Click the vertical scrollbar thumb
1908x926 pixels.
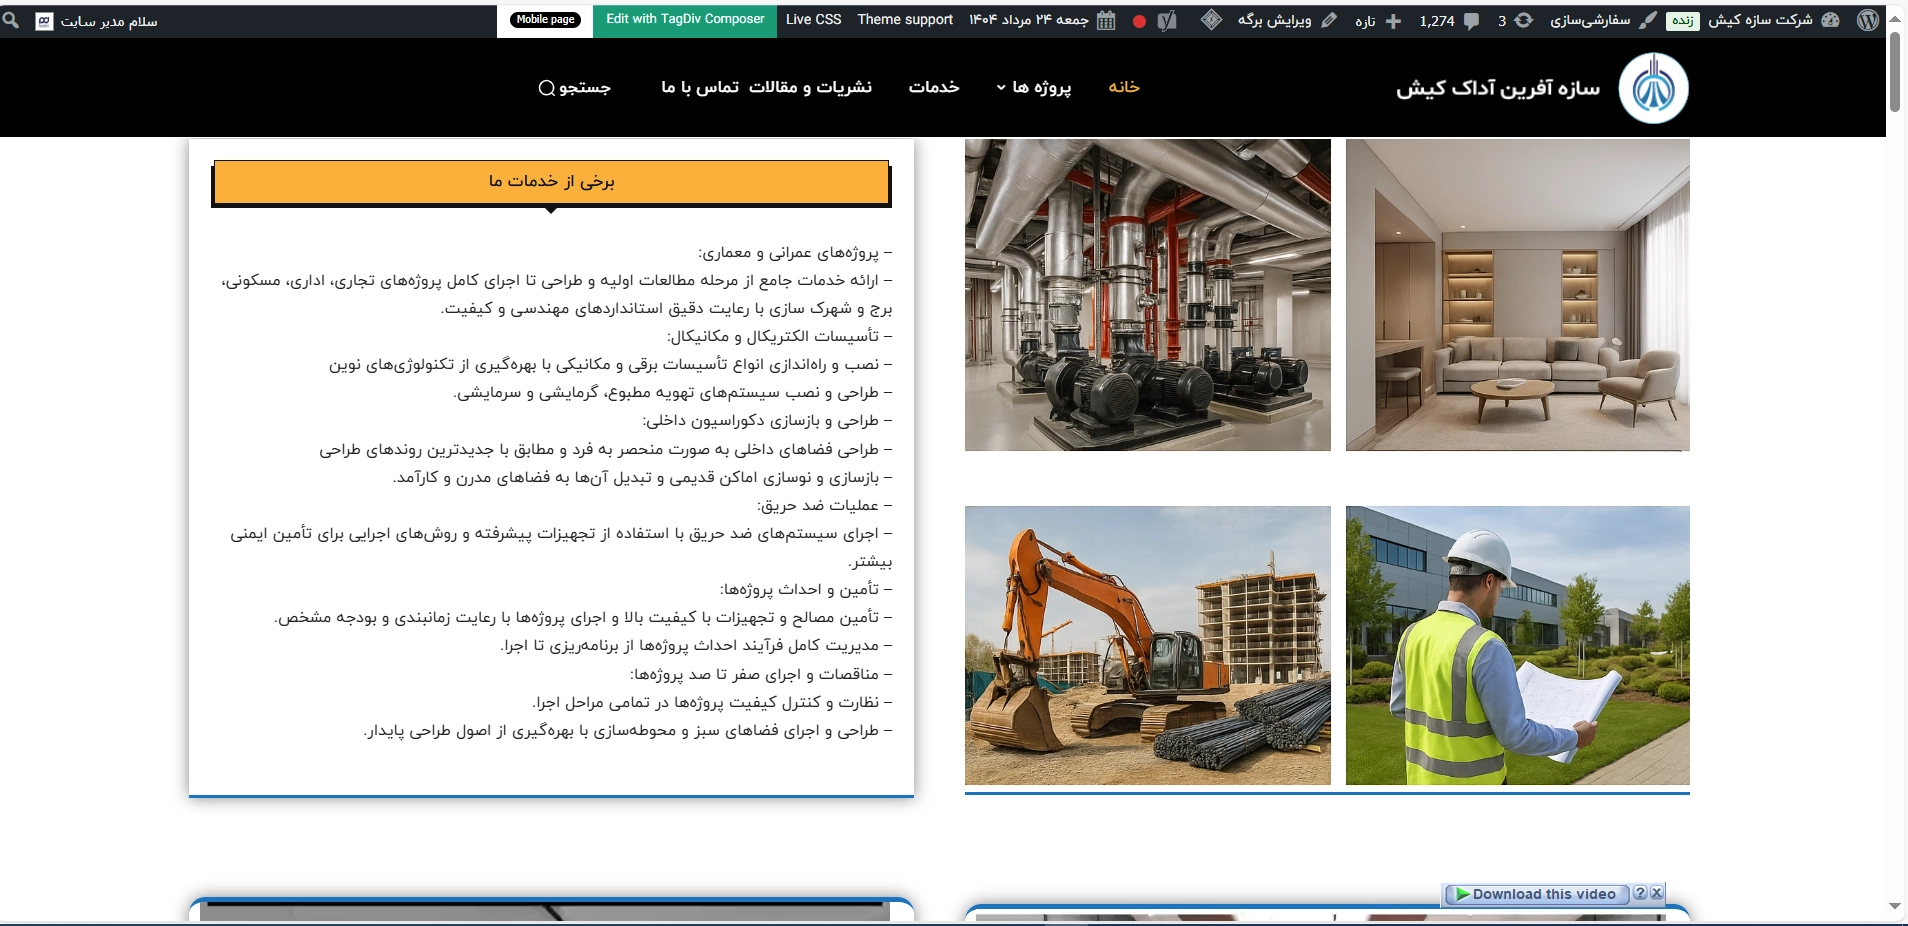pos(1894,71)
